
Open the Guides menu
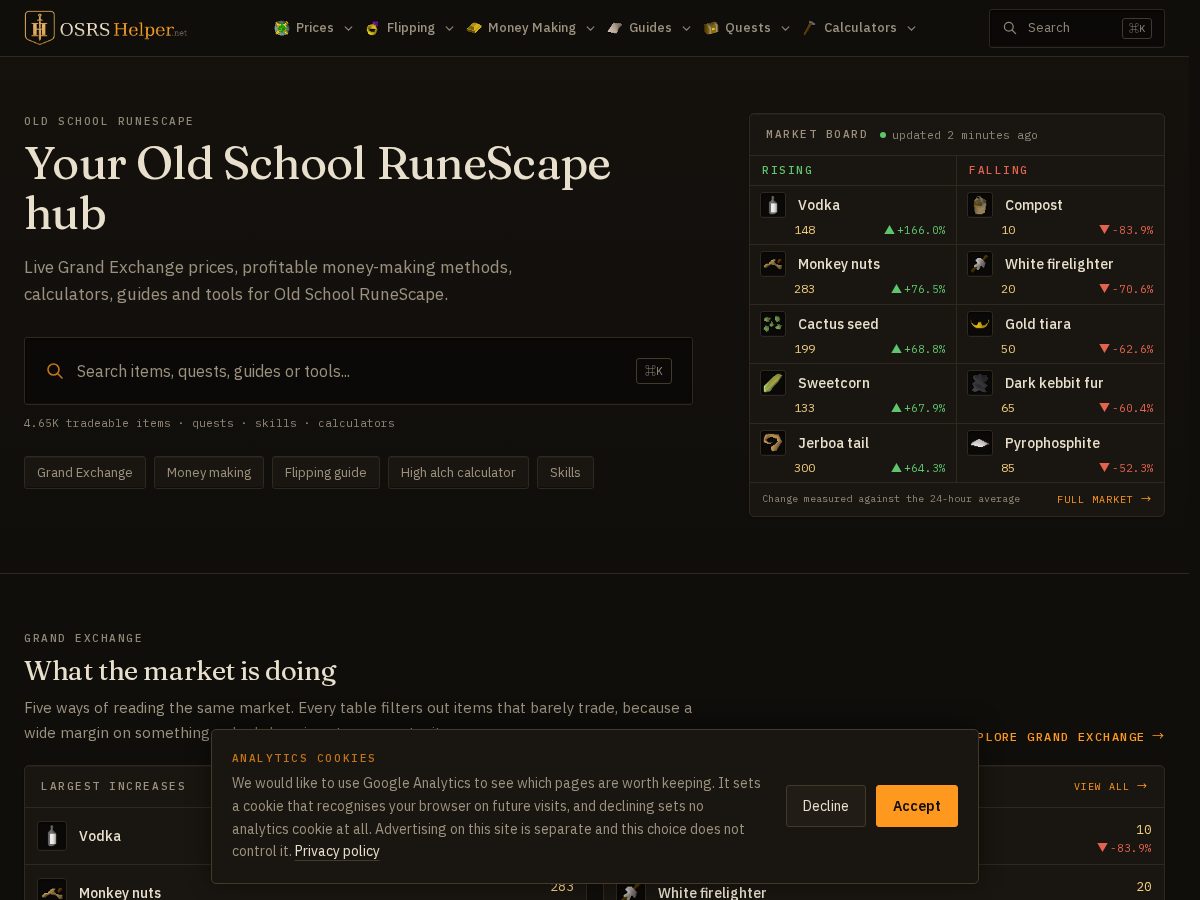649,28
